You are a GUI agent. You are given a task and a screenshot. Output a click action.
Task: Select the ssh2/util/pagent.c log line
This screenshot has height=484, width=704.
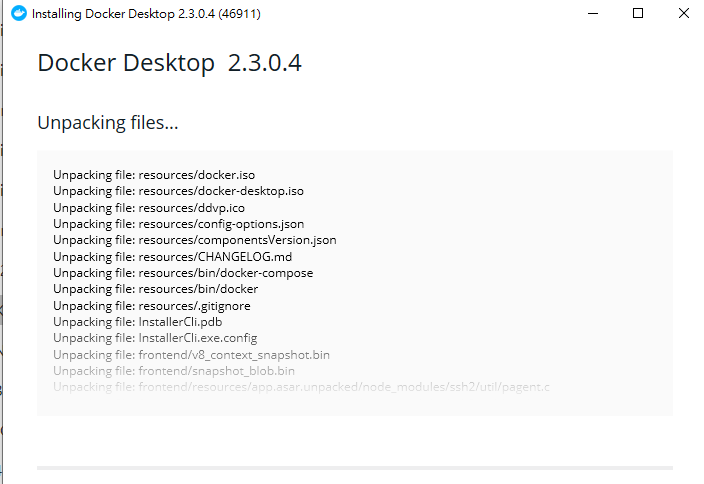tap(301, 387)
